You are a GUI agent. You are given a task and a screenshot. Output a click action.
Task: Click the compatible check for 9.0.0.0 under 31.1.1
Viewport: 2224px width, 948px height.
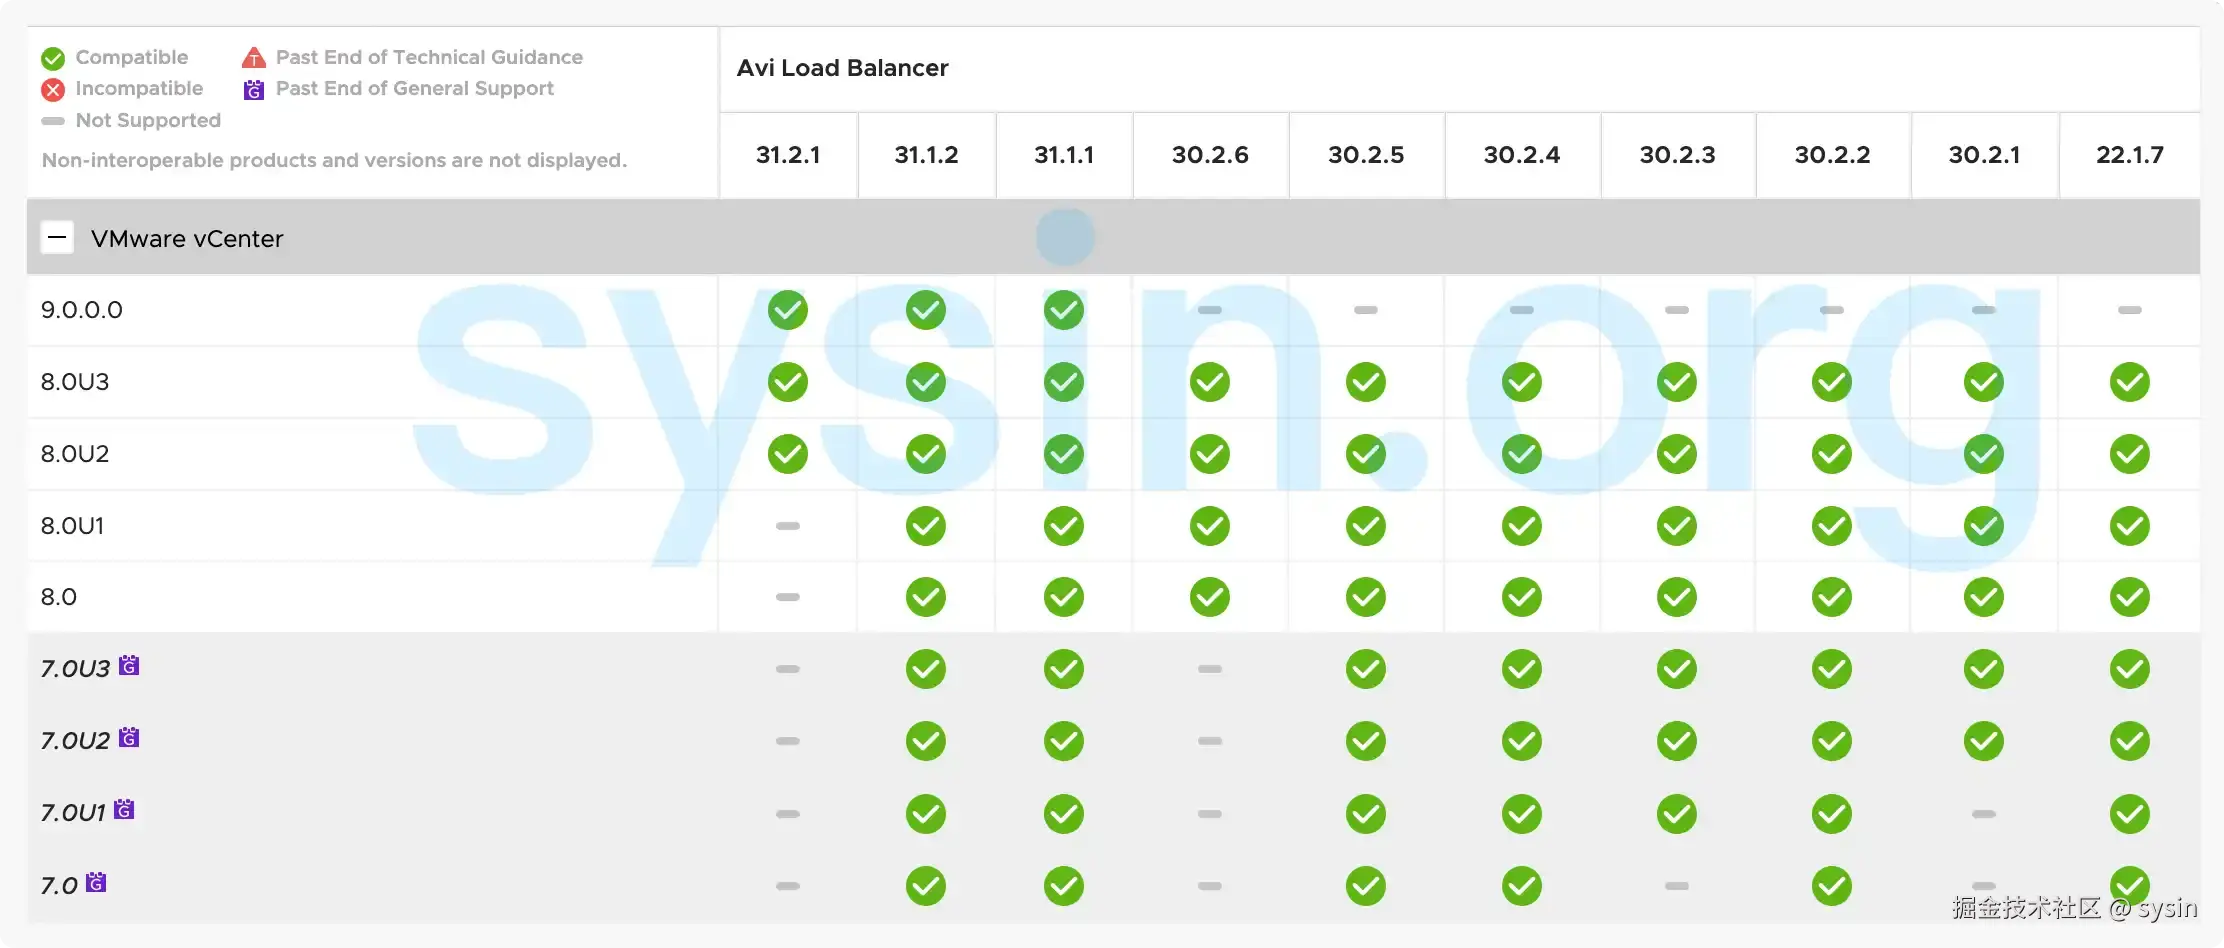pos(1064,310)
